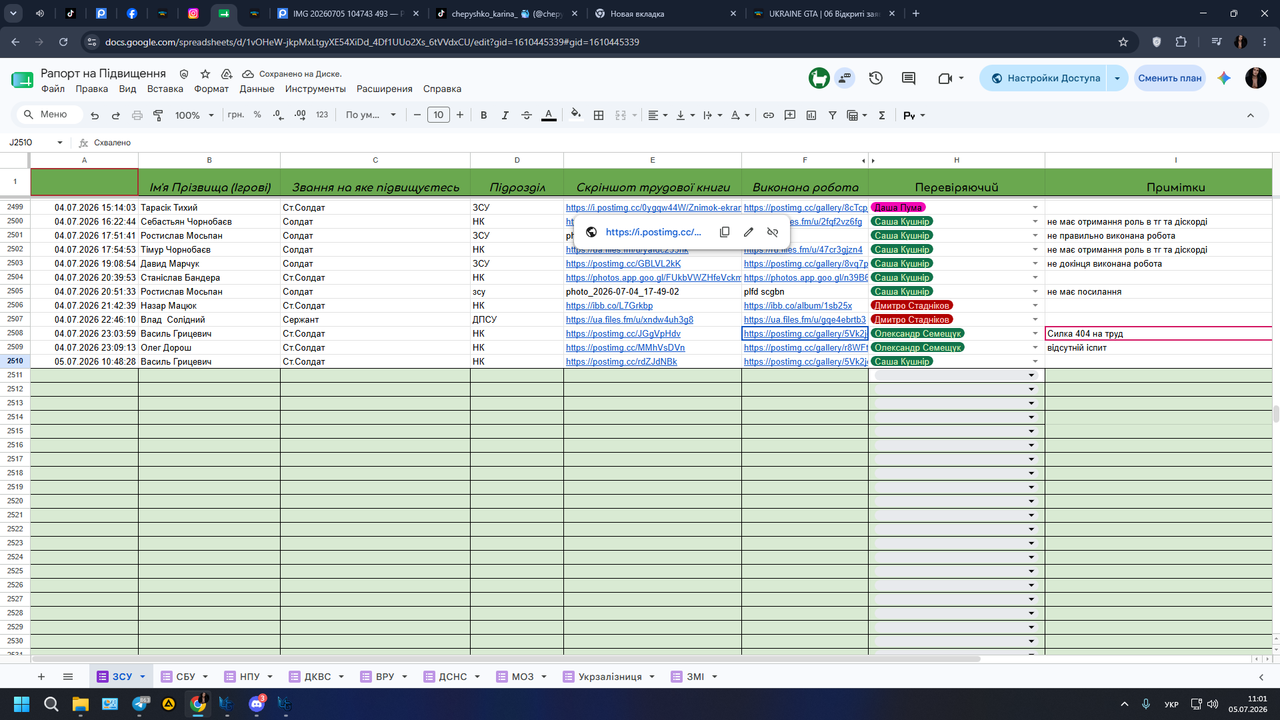The height and width of the screenshot is (720, 1280).
Task: Click the undo arrow in toolbar
Action: coord(95,115)
